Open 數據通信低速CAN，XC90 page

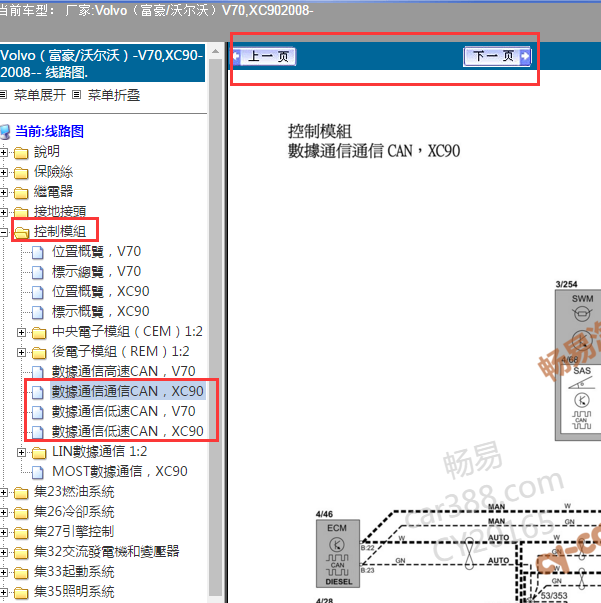pyautogui.click(x=128, y=431)
